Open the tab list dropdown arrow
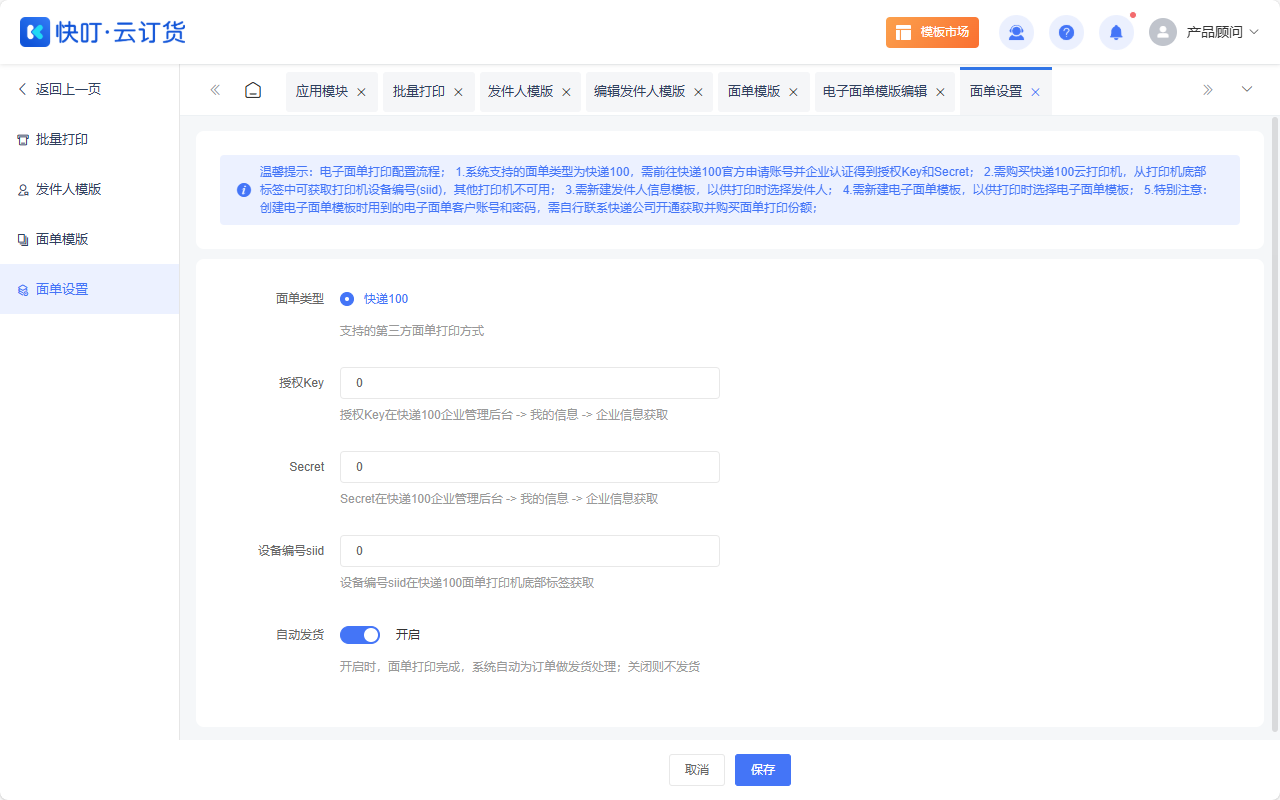The height and width of the screenshot is (800, 1280). 1247,90
